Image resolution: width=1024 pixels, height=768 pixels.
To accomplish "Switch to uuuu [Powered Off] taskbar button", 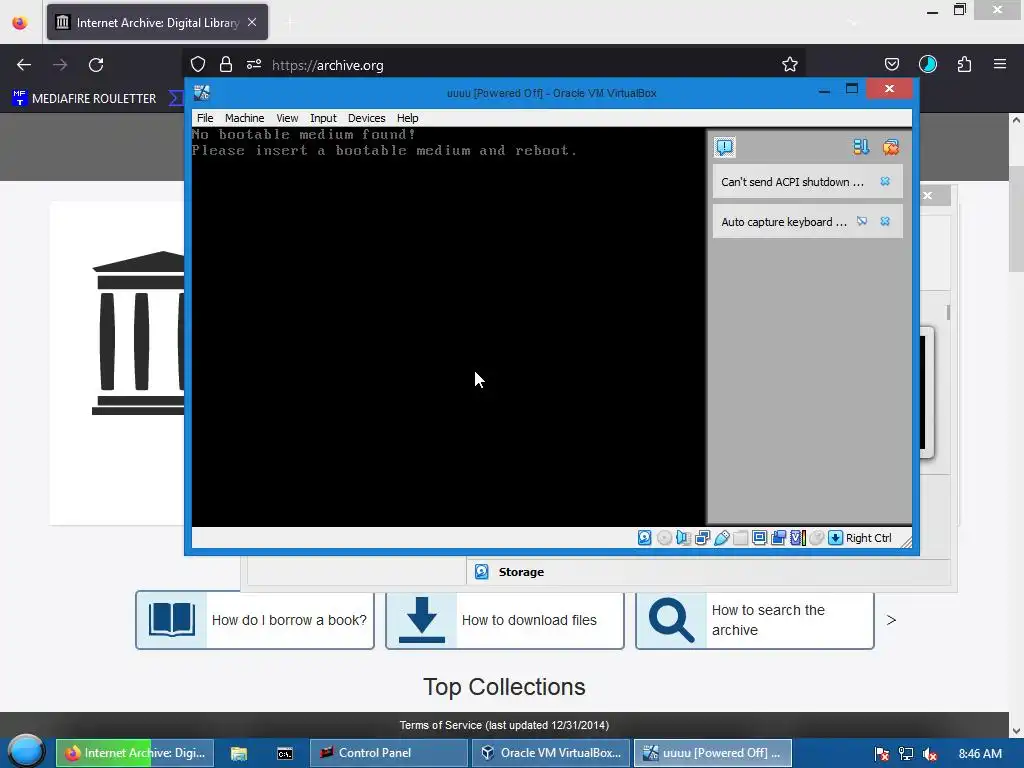I will pyautogui.click(x=712, y=753).
